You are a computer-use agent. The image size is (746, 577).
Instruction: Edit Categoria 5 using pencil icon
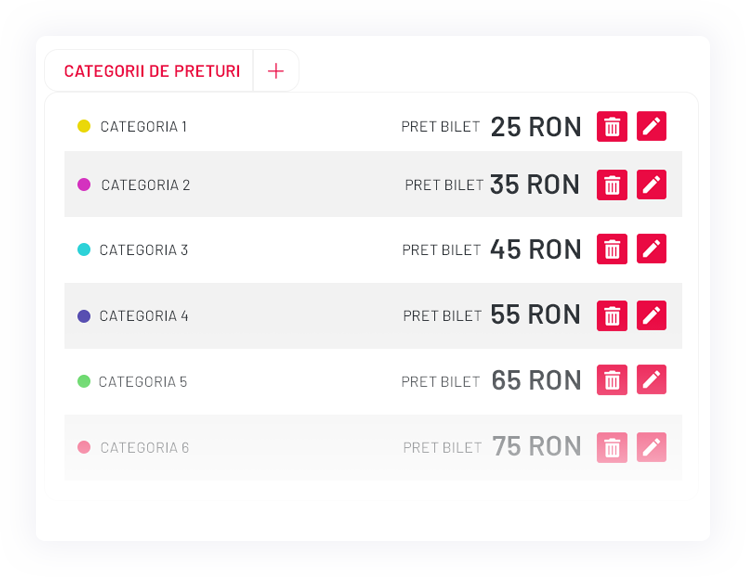(x=651, y=380)
